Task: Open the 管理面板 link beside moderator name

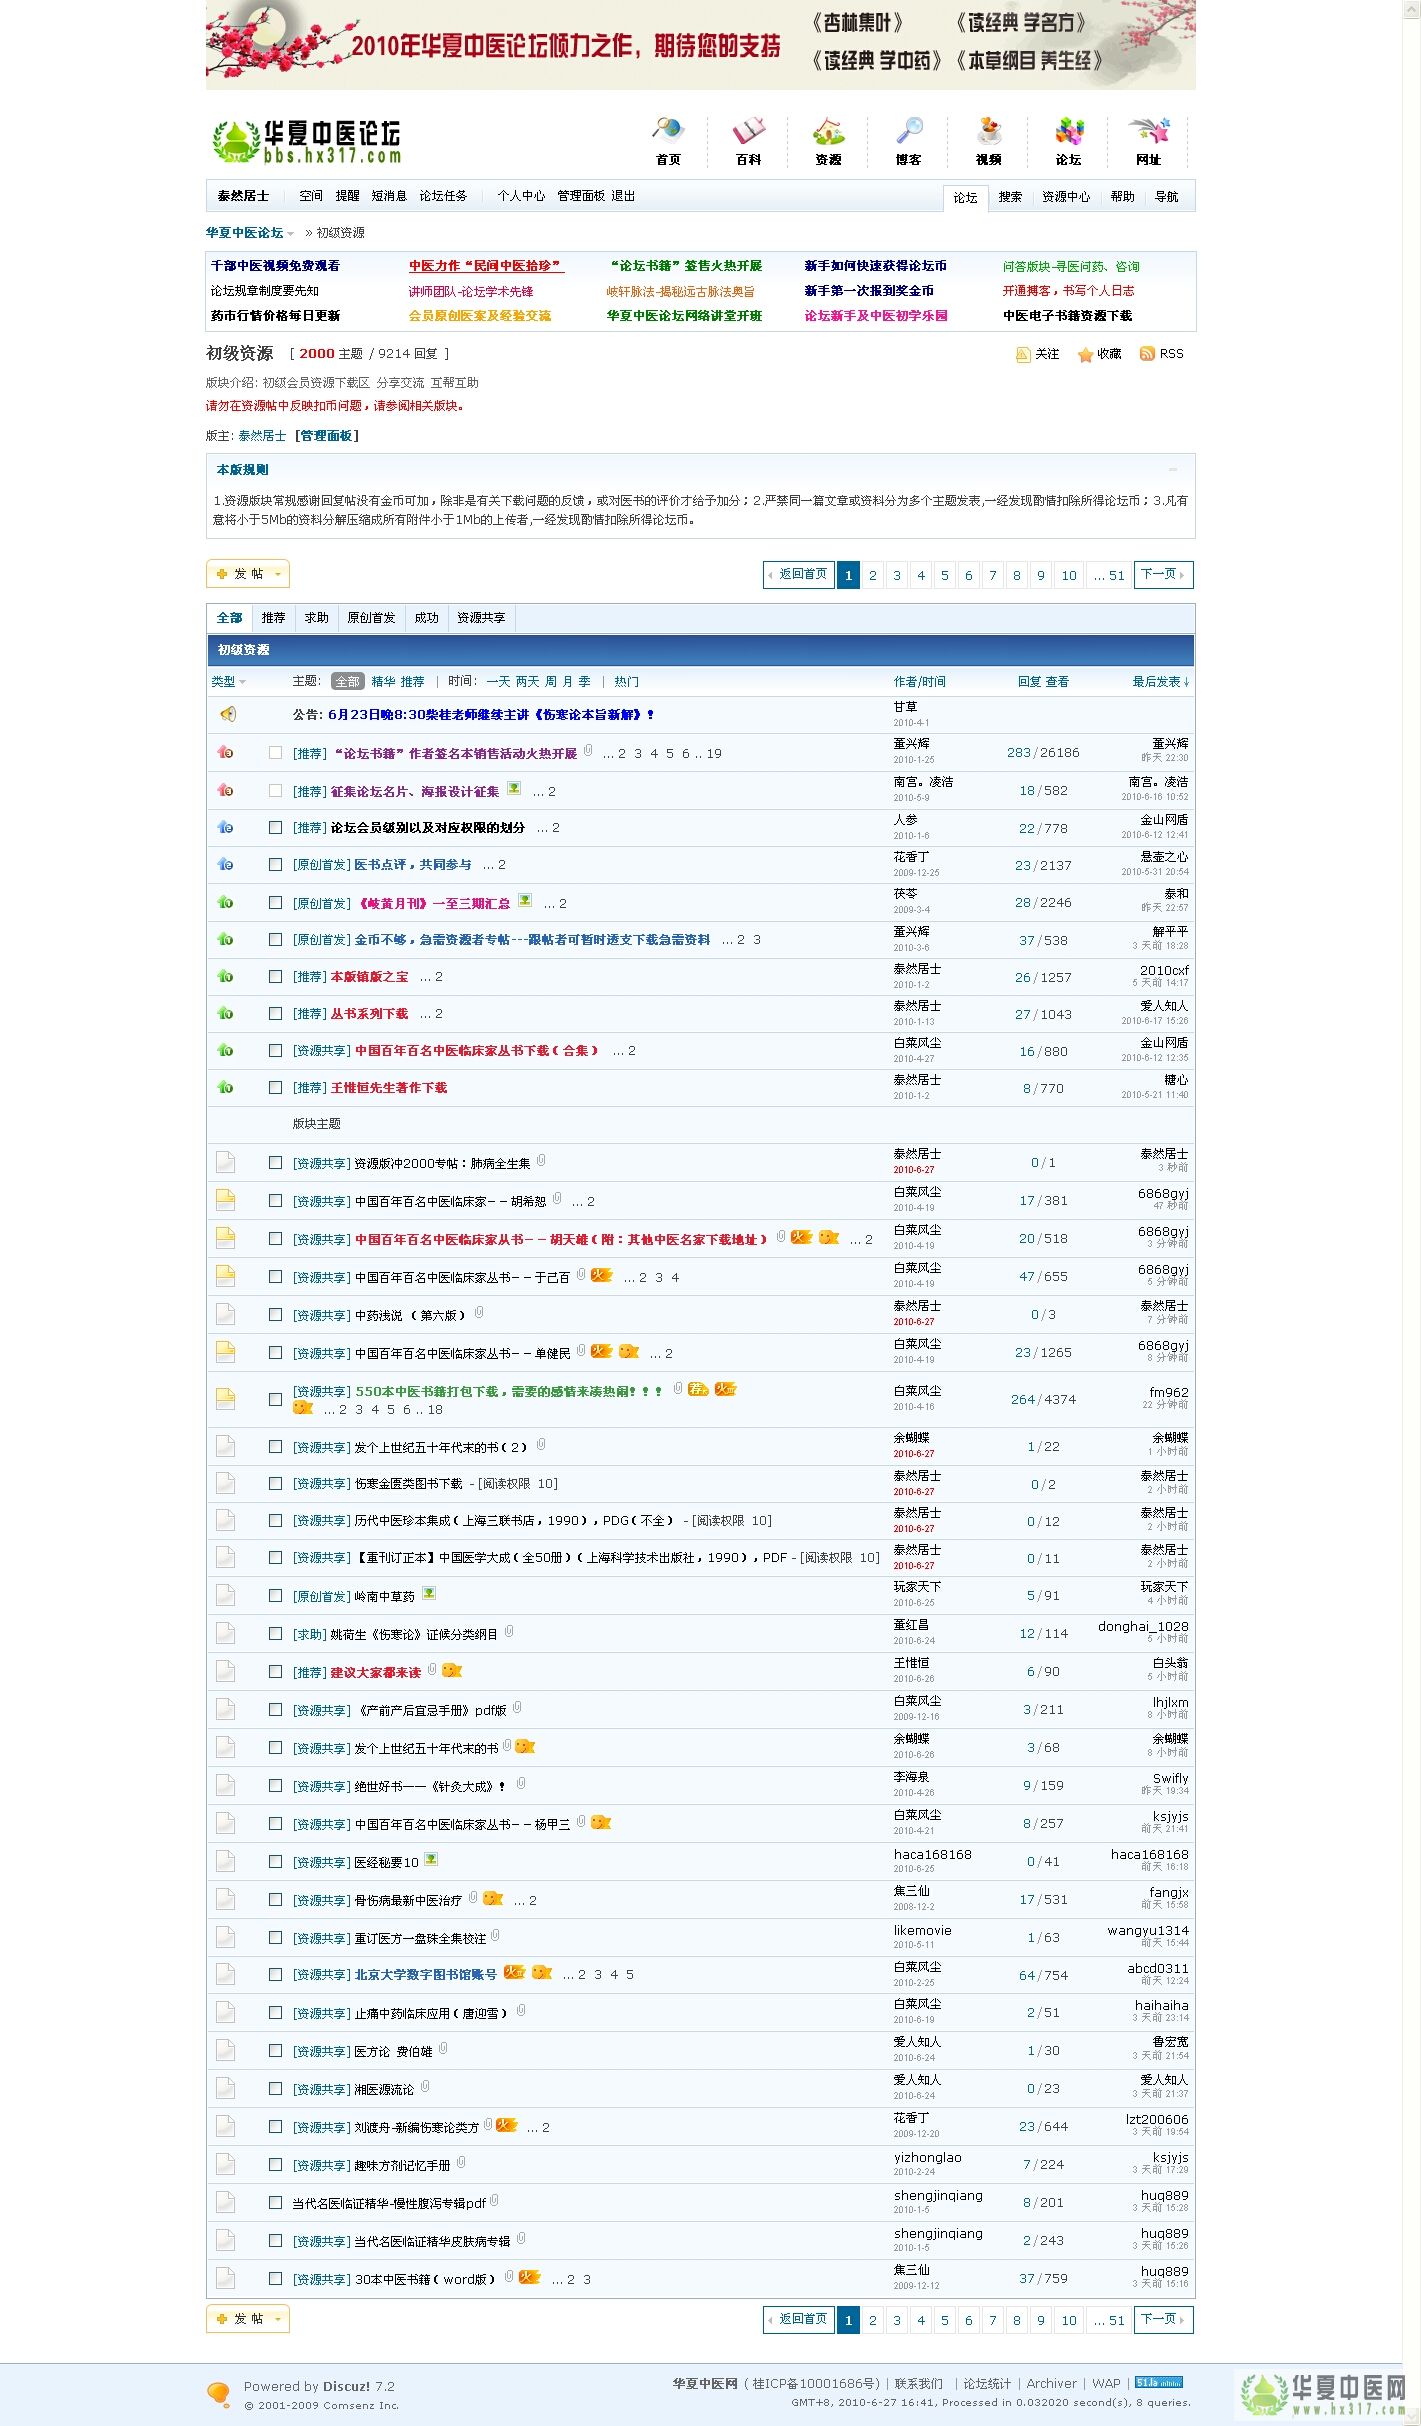Action: [x=327, y=436]
